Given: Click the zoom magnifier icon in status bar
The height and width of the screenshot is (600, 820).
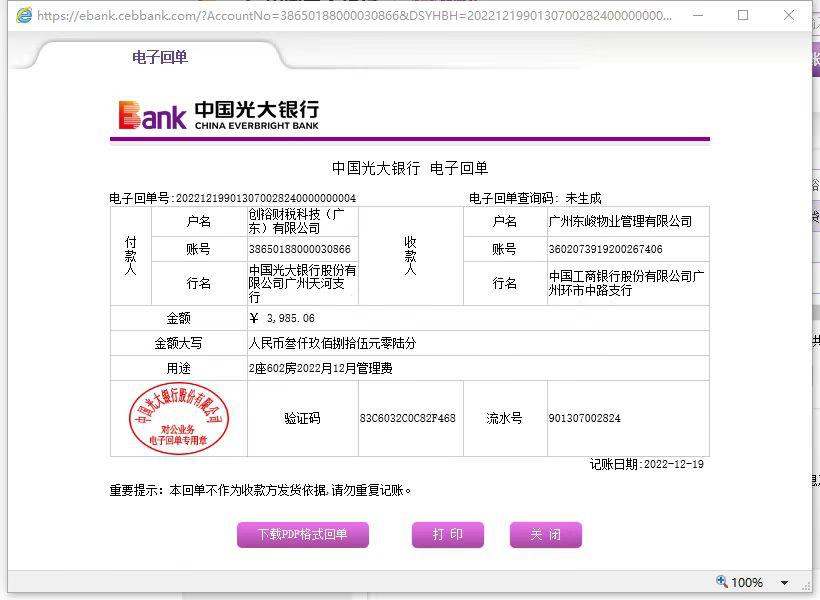Looking at the screenshot, I should pyautogui.click(x=722, y=582).
